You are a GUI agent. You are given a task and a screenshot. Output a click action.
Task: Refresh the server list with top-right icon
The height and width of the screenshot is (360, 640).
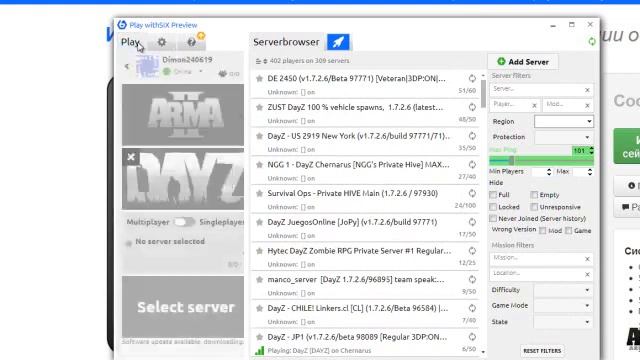coord(591,41)
